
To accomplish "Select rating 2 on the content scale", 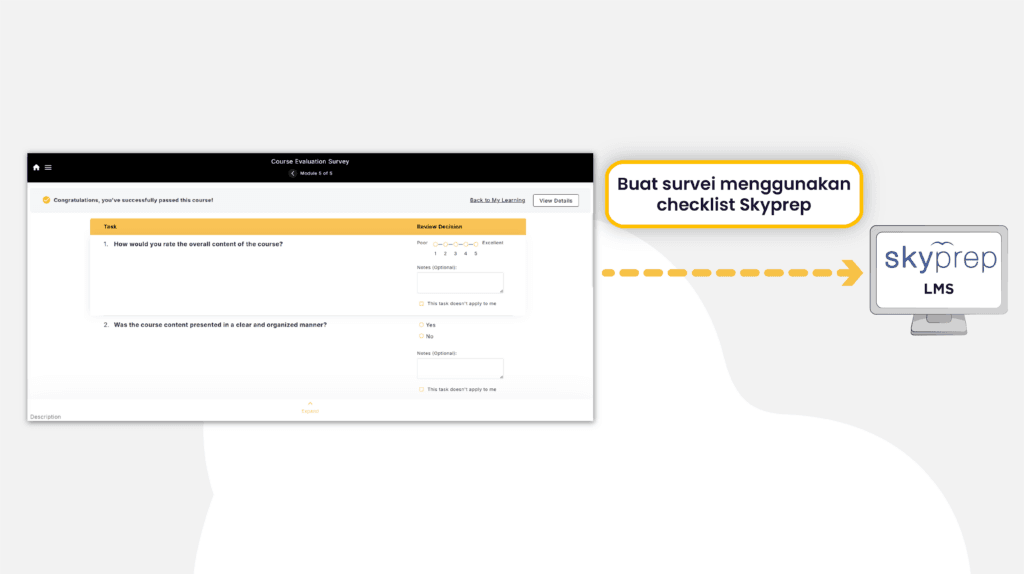I will (445, 244).
